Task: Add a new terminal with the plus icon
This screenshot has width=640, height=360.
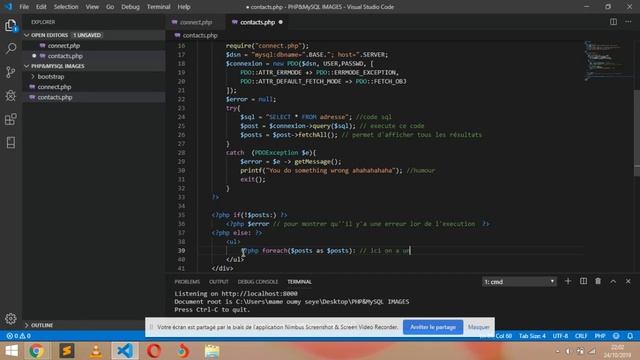Action: (x=568, y=281)
